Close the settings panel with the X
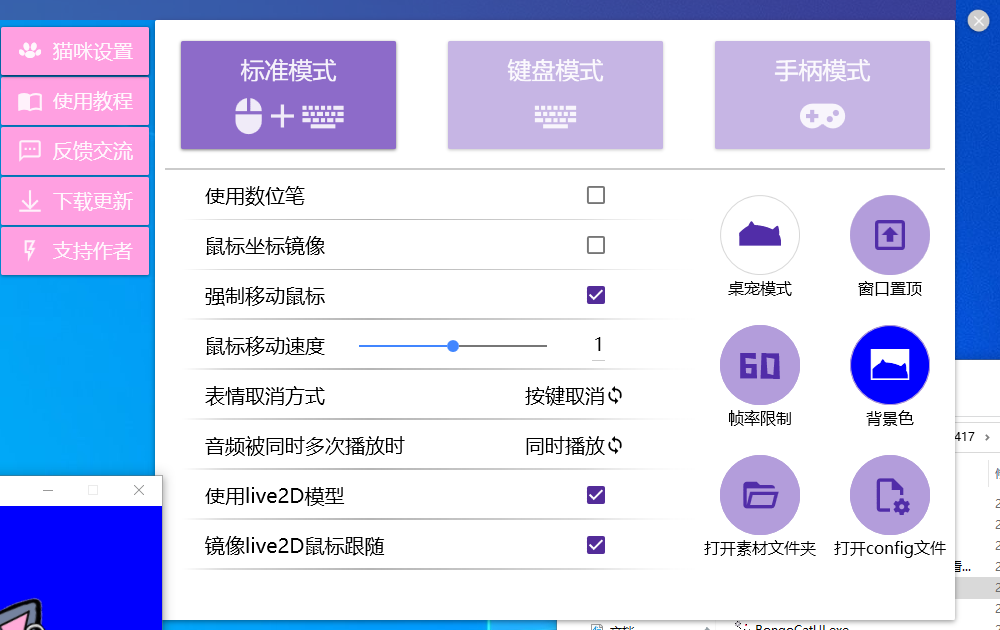This screenshot has width=1000, height=630. coord(978,21)
